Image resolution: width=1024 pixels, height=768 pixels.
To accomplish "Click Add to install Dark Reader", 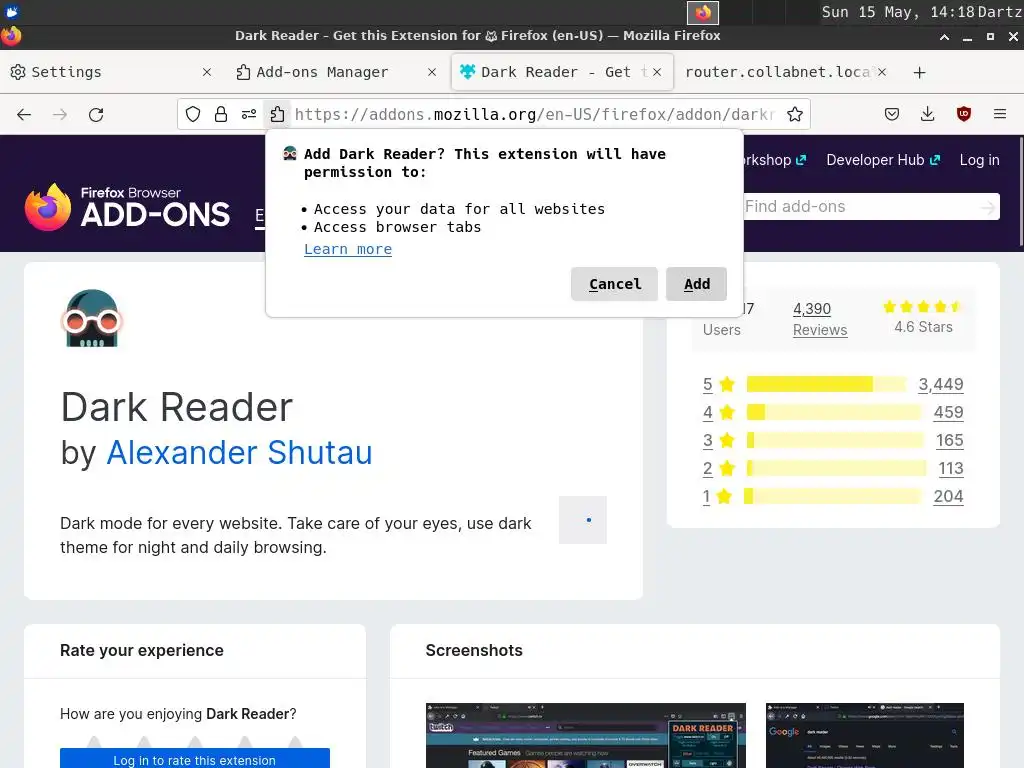I will [696, 284].
